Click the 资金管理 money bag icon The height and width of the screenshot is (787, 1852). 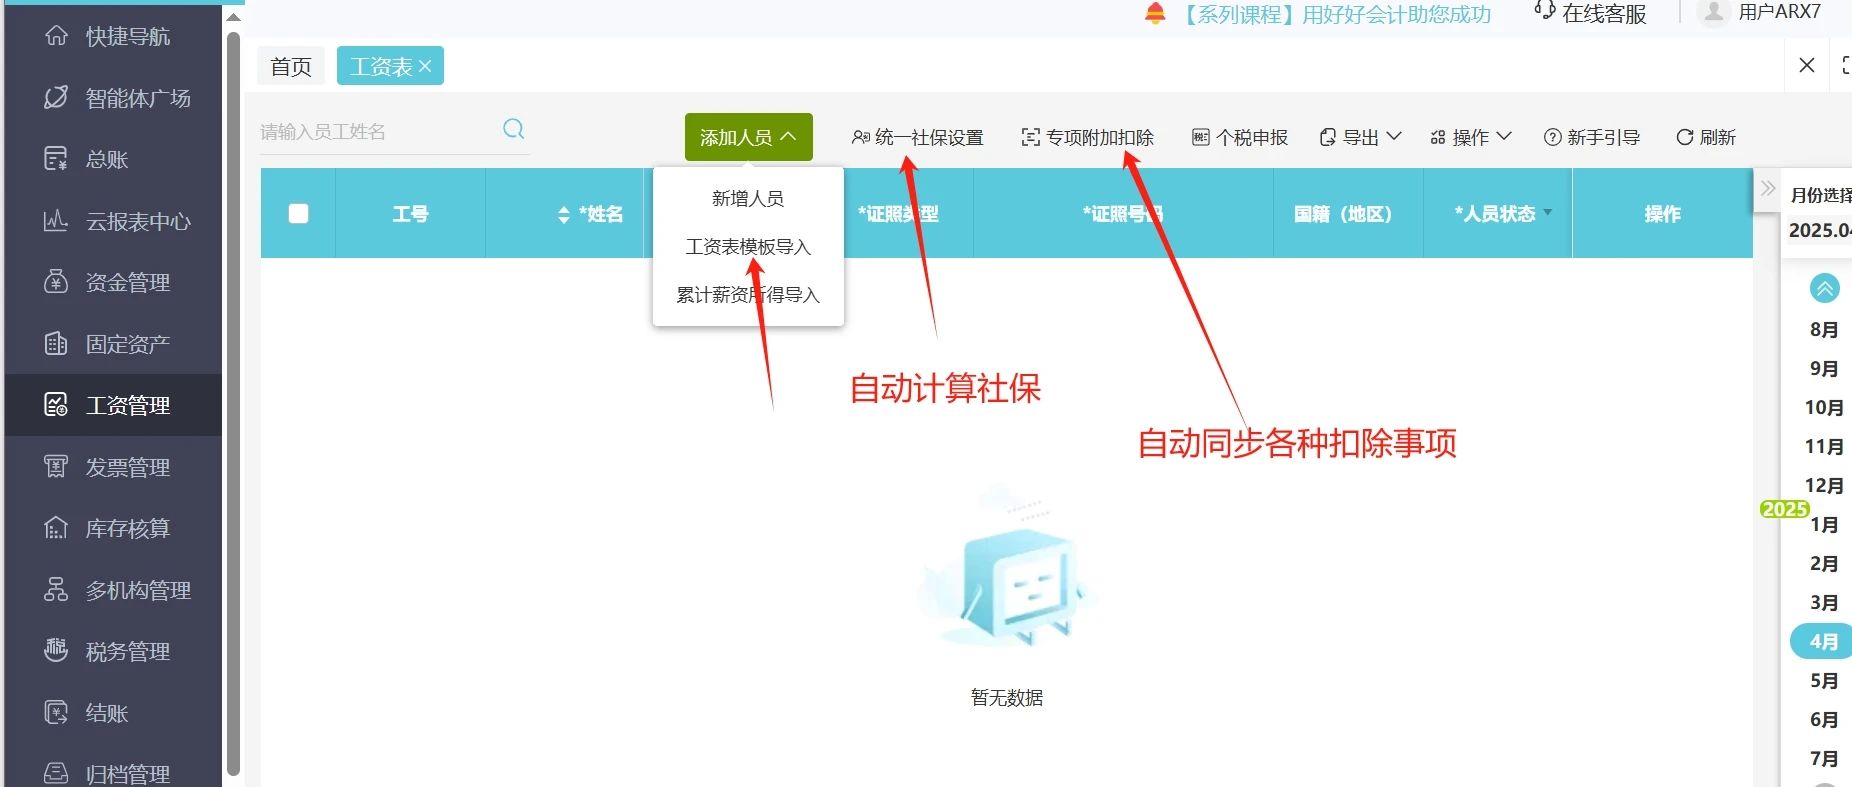[x=56, y=282]
